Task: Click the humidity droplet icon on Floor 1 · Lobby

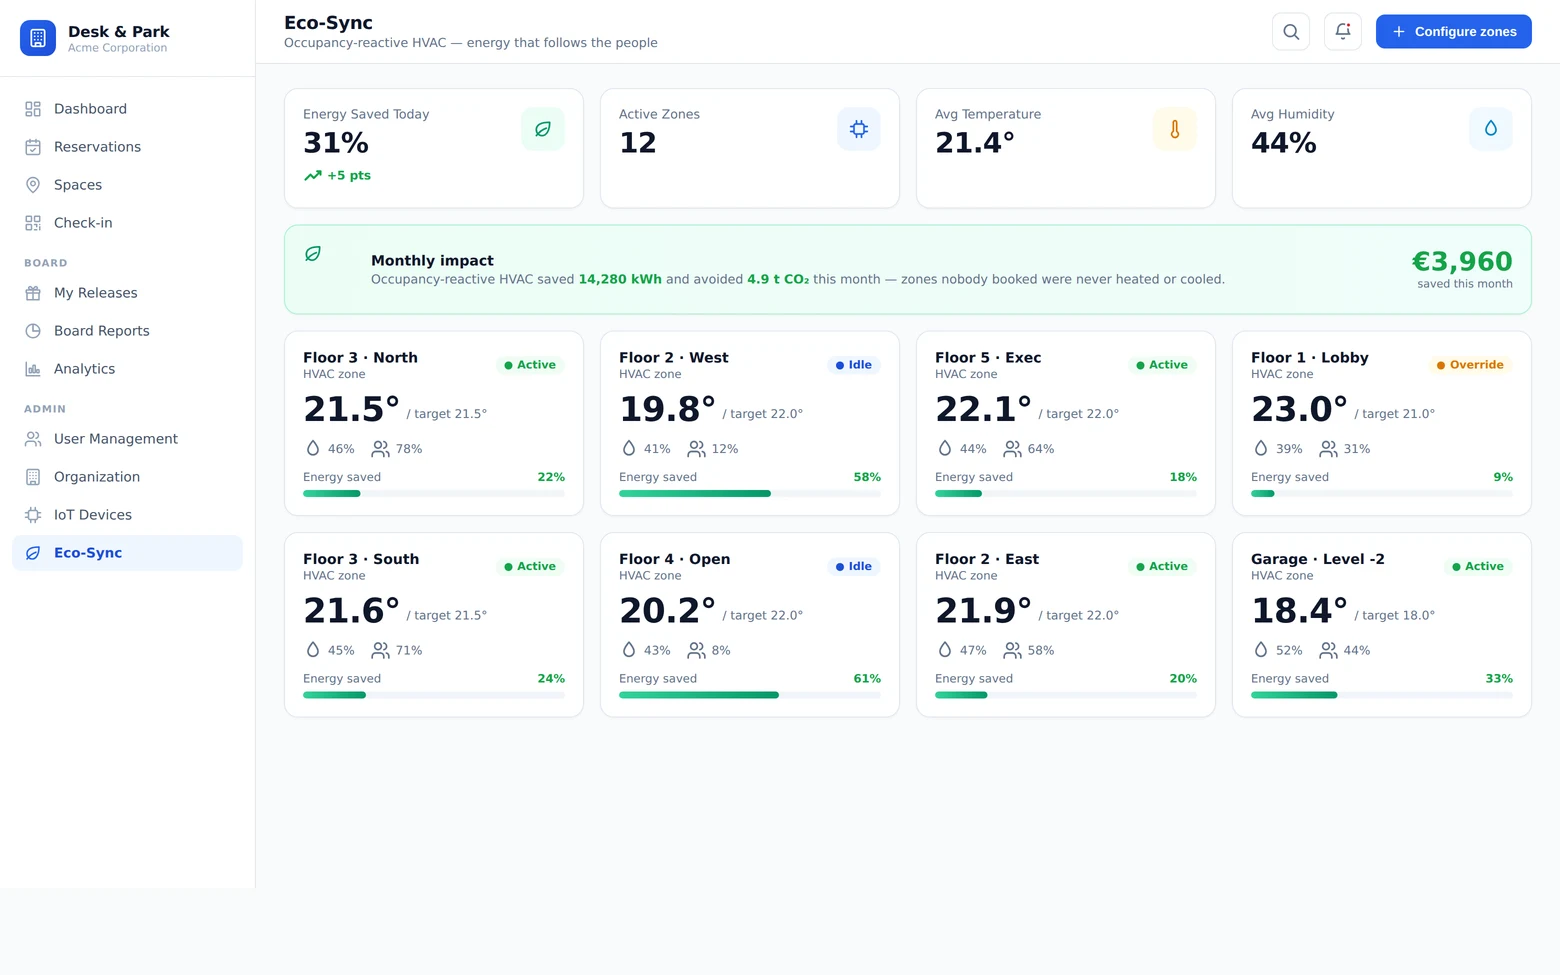Action: [1261, 449]
